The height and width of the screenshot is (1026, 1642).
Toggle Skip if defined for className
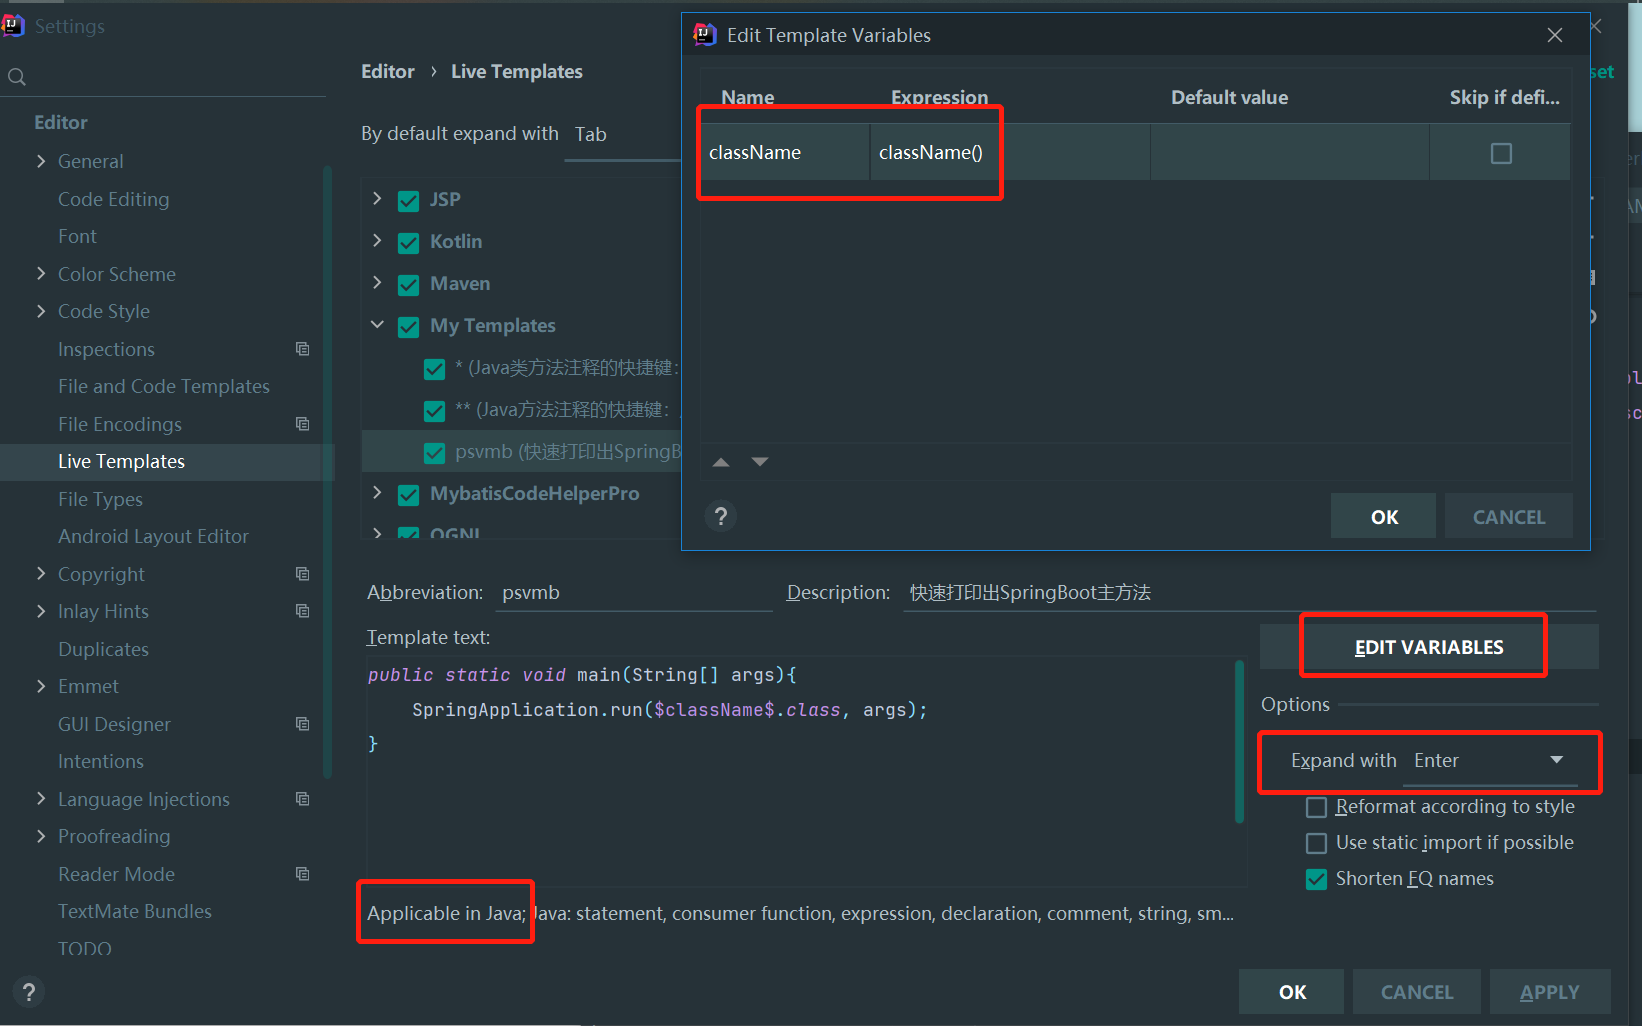1501,153
